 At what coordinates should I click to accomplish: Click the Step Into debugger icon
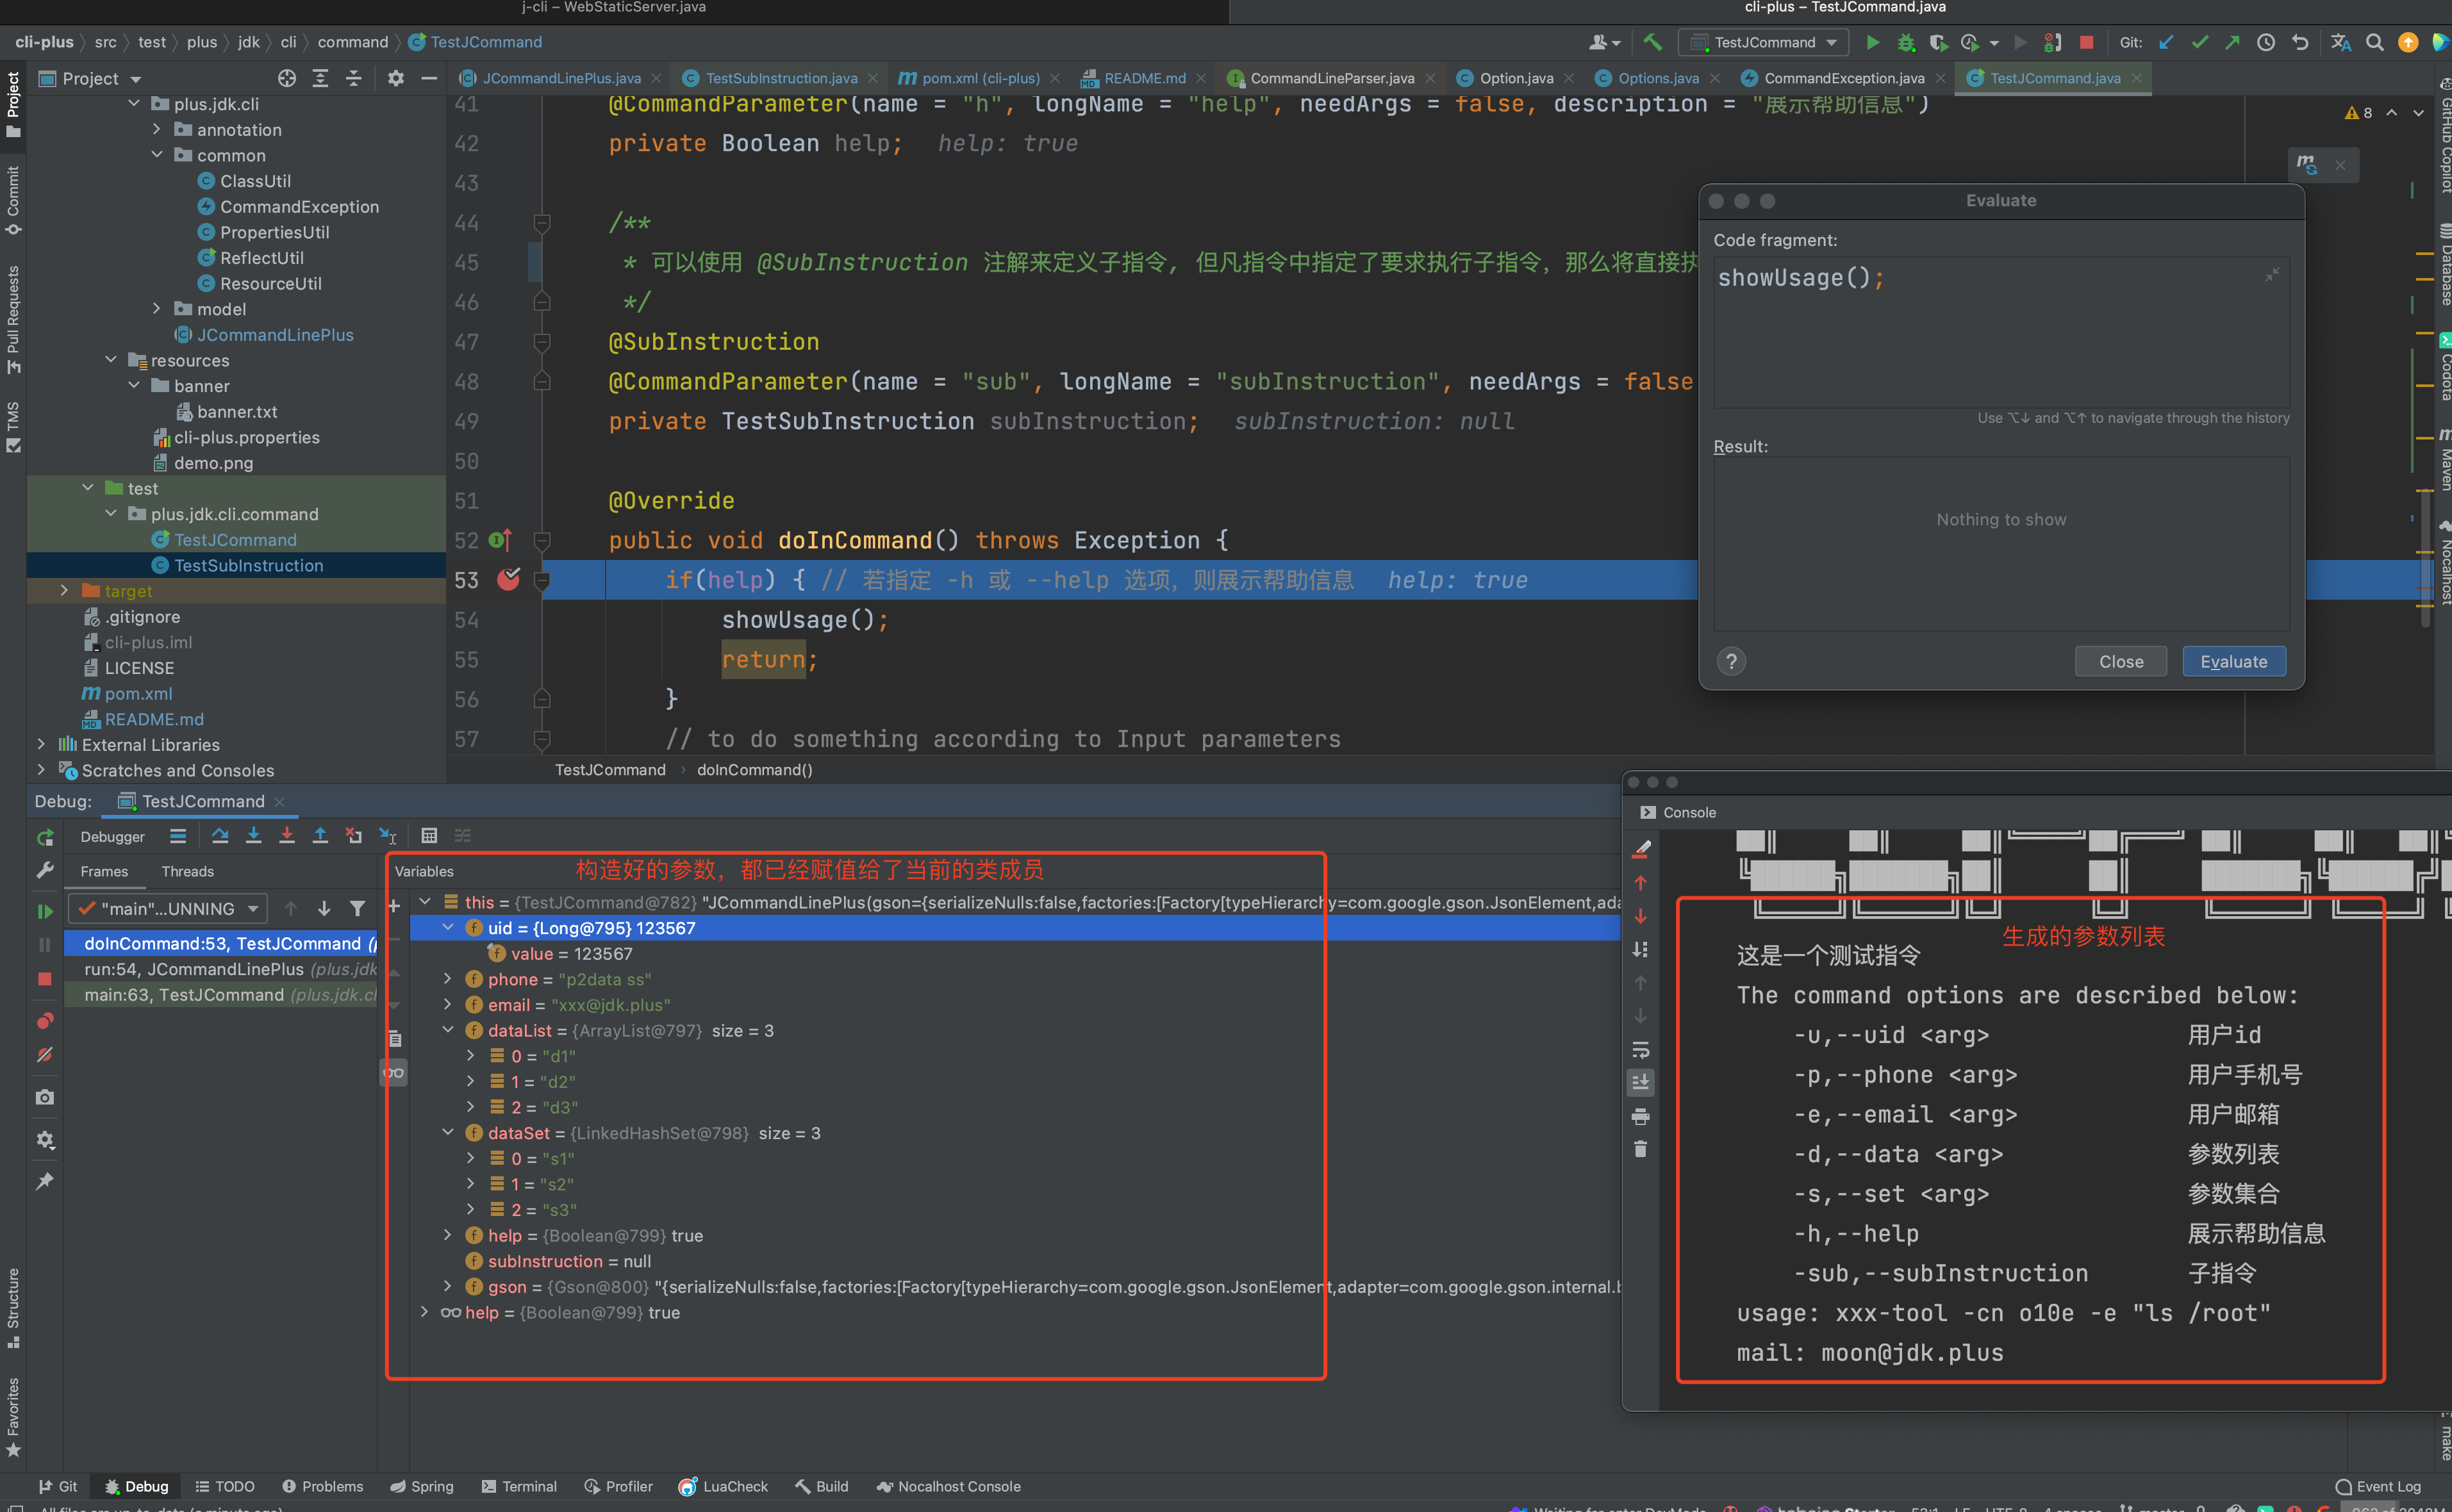pyautogui.click(x=254, y=836)
